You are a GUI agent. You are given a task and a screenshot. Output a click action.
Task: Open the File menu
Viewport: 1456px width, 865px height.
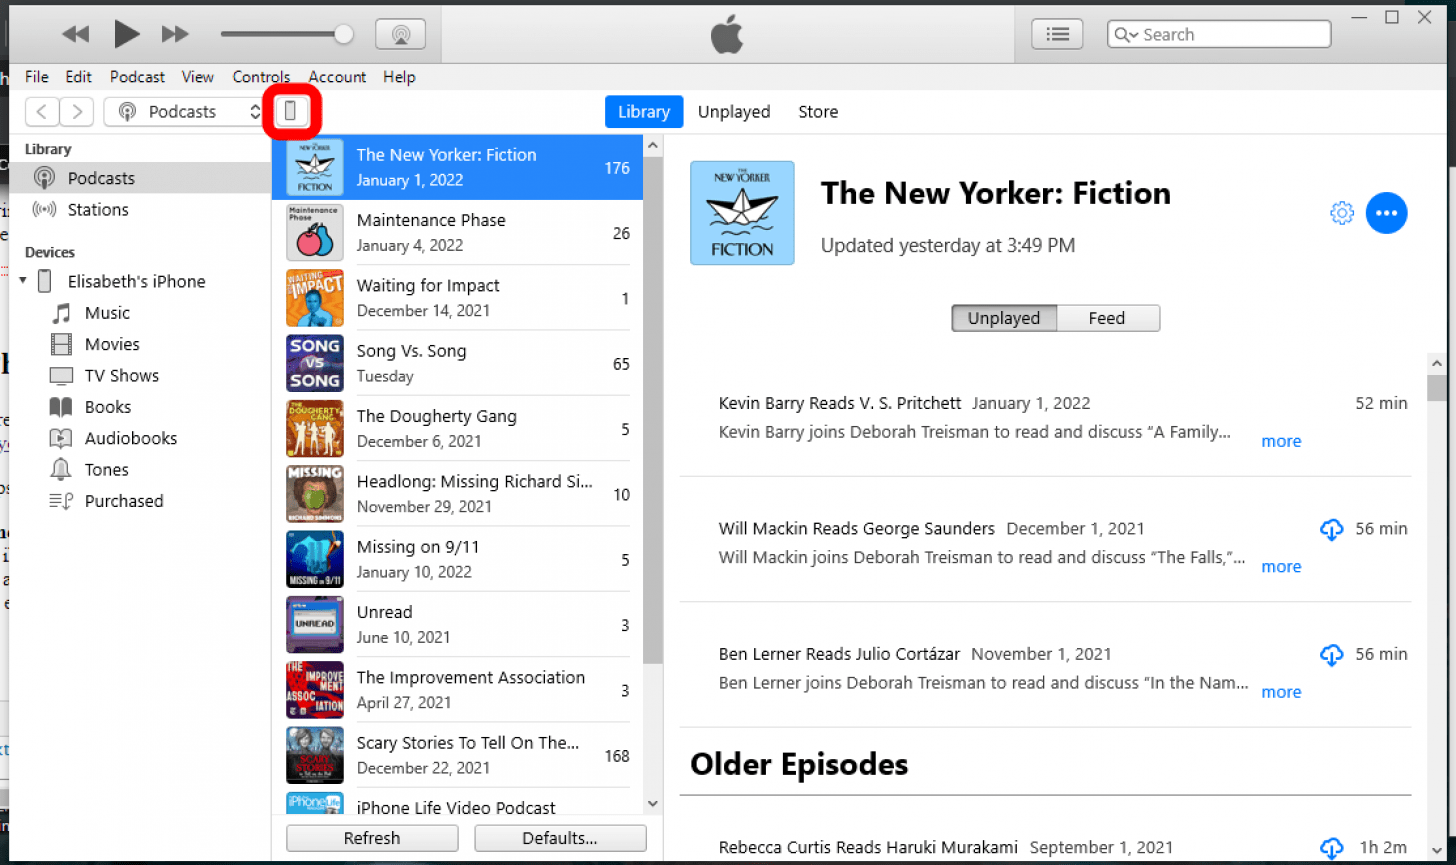coord(37,77)
